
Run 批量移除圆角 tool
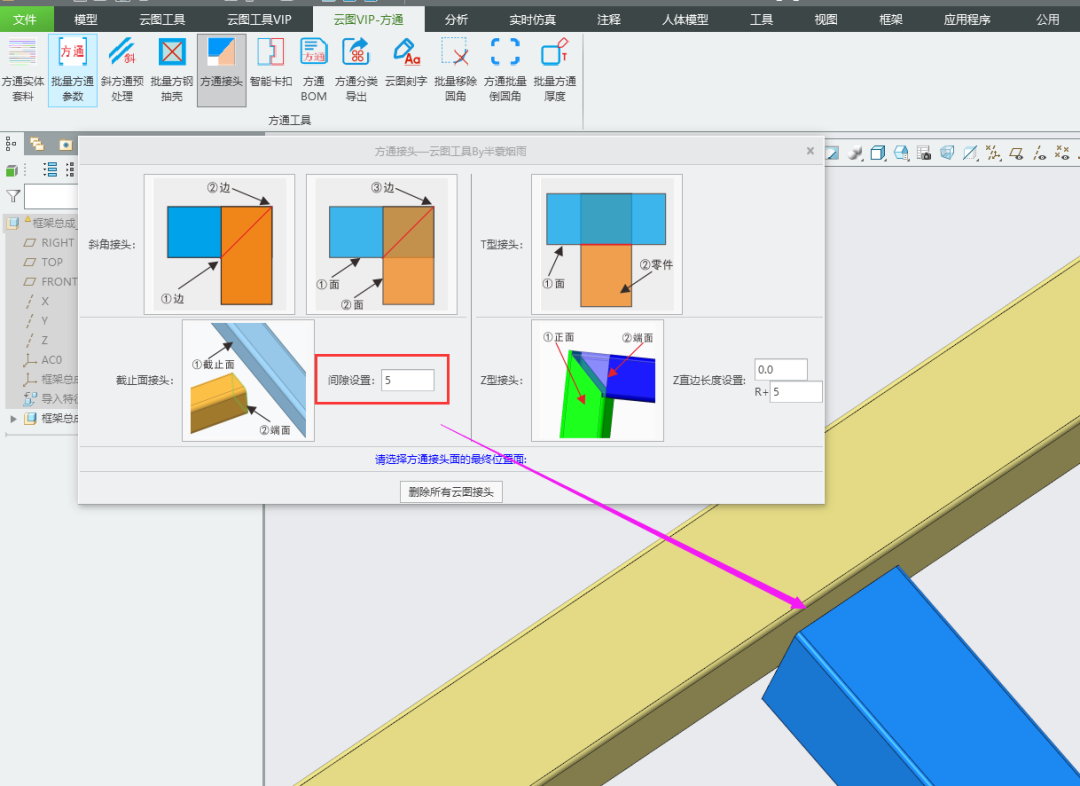click(455, 70)
